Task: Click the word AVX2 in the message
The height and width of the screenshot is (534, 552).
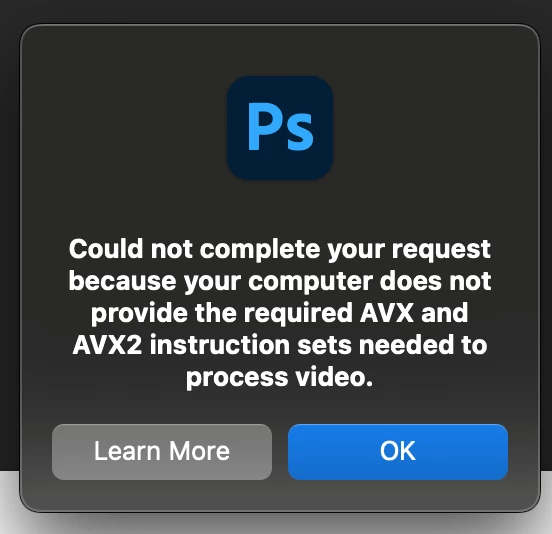Action: point(107,345)
